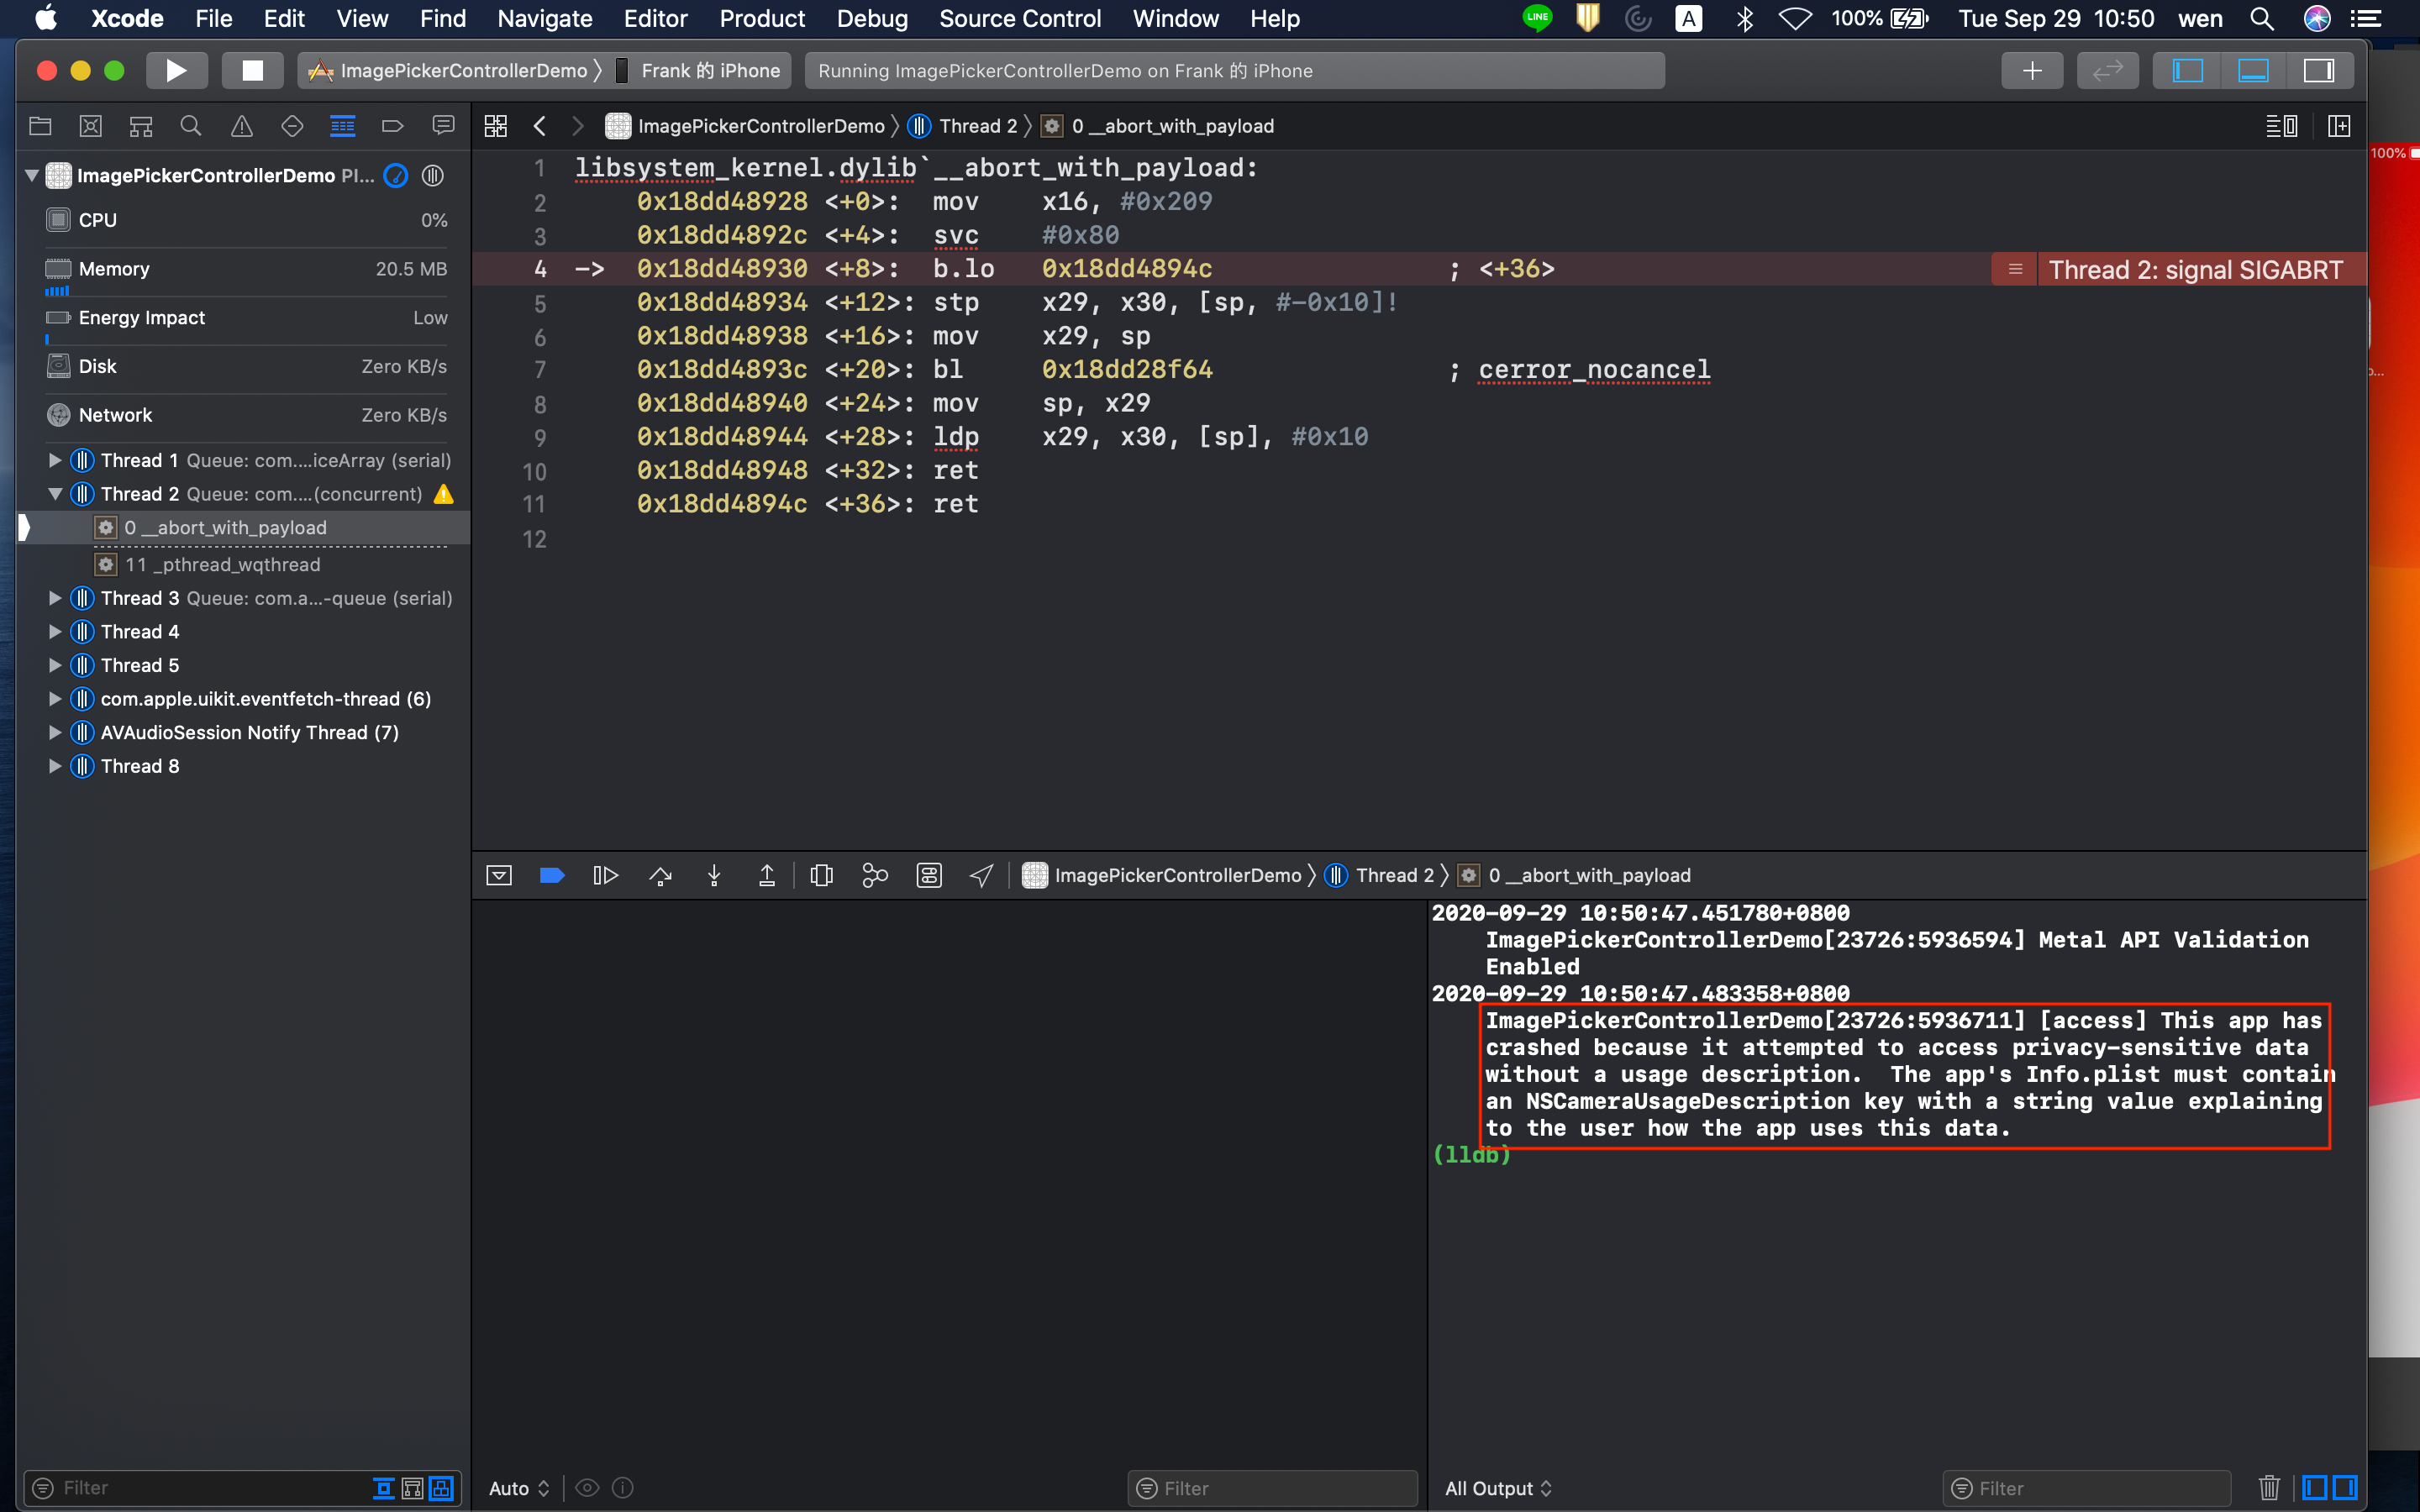Toggle the Debug area visibility
Viewport: 2420px width, 1512px height.
tap(2253, 71)
